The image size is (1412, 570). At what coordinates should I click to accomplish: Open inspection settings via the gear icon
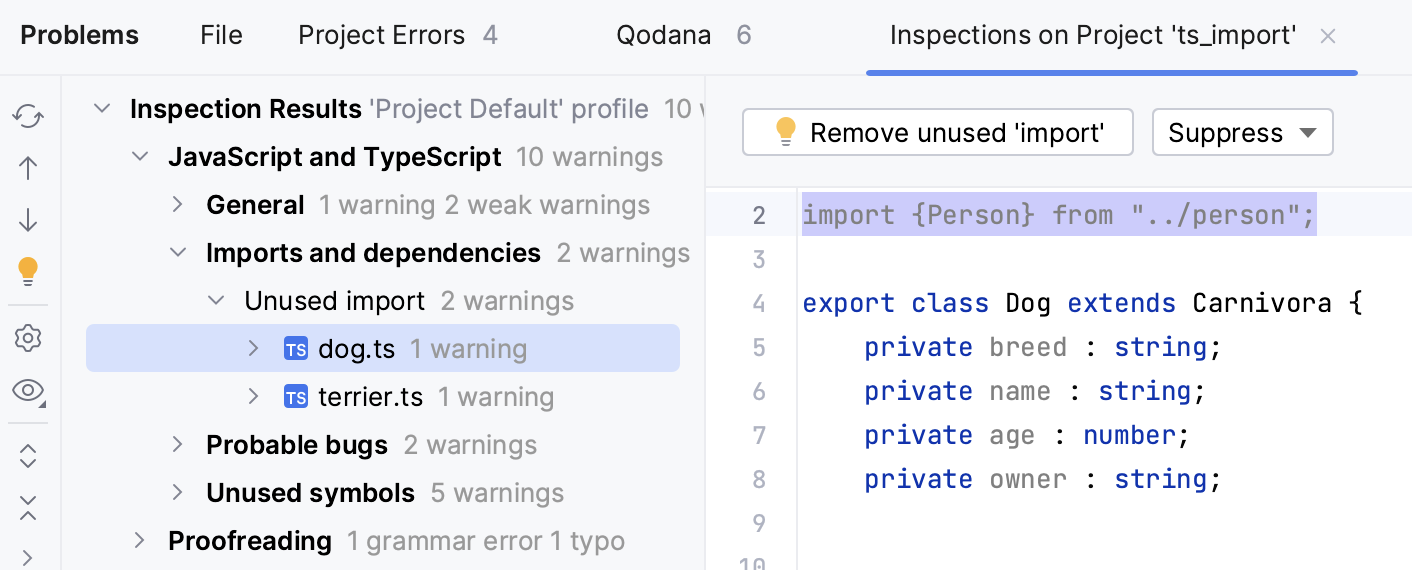pos(28,339)
